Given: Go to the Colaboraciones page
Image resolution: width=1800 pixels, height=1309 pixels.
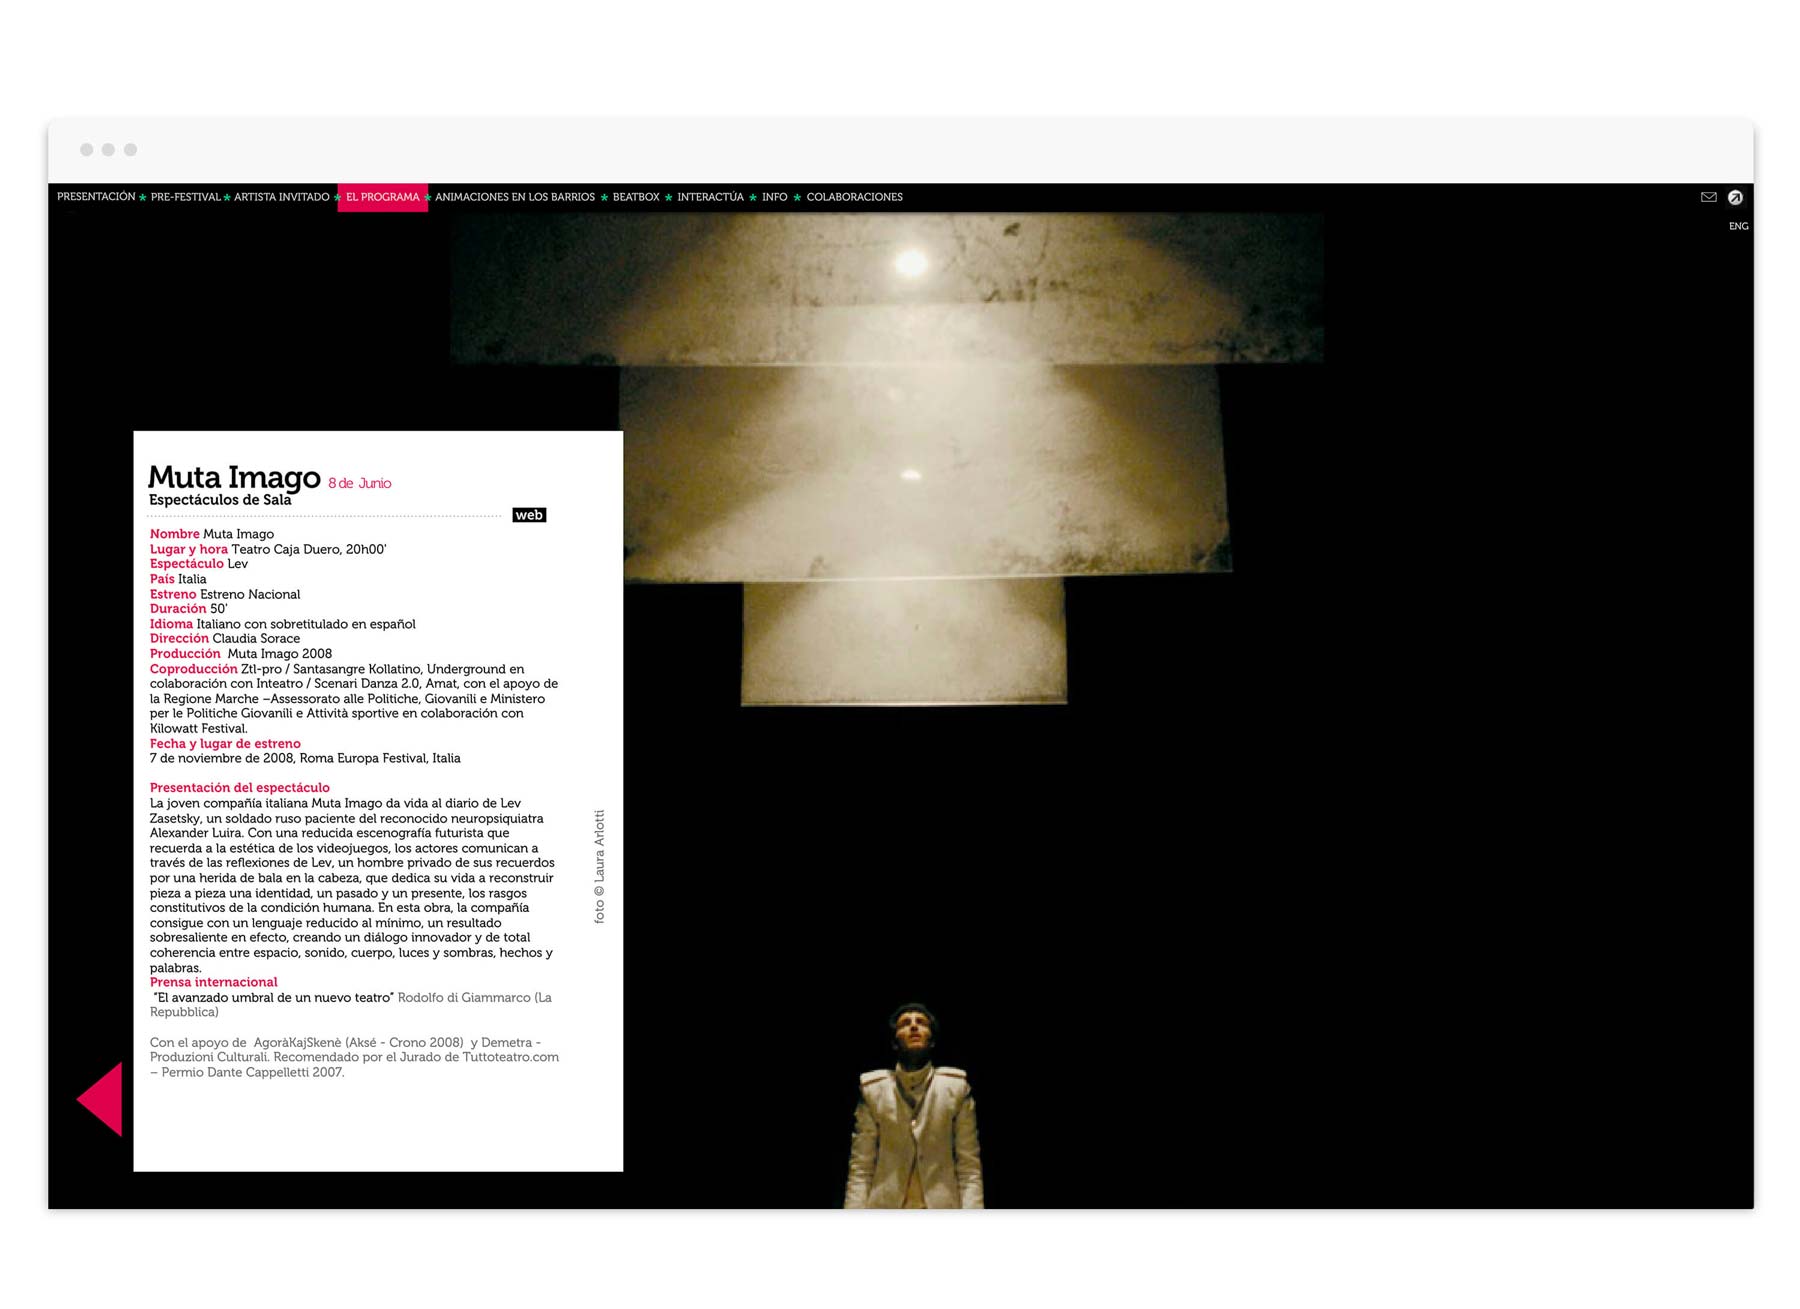Looking at the screenshot, I should tap(854, 197).
